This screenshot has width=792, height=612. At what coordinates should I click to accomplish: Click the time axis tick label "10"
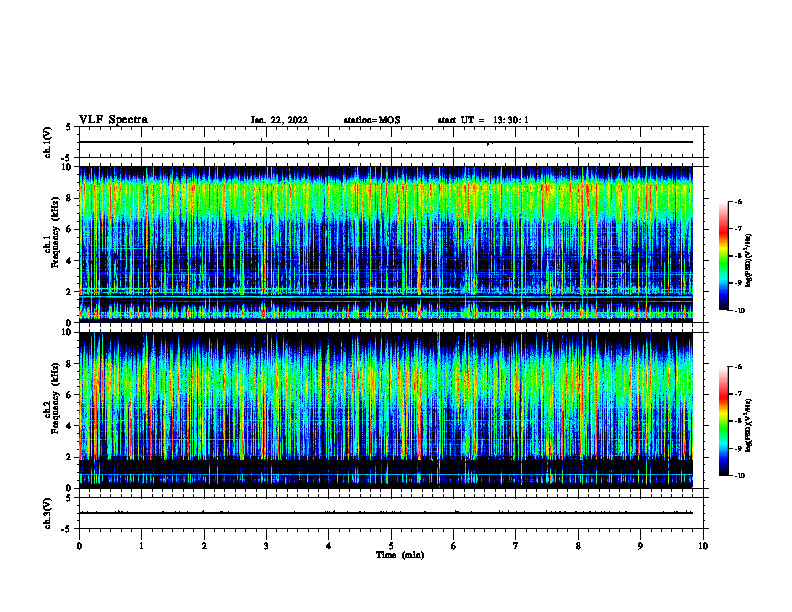(703, 546)
